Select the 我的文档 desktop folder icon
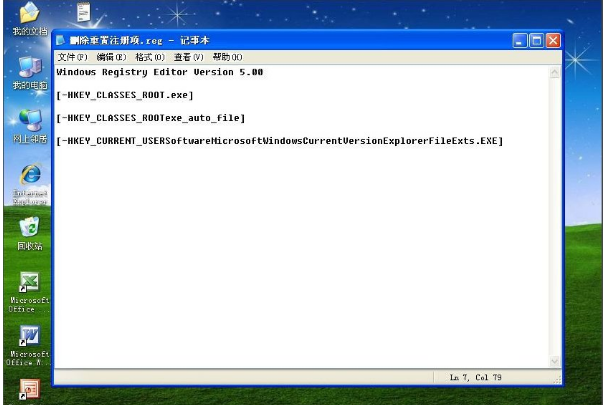This screenshot has width=604, height=405. 29,14
